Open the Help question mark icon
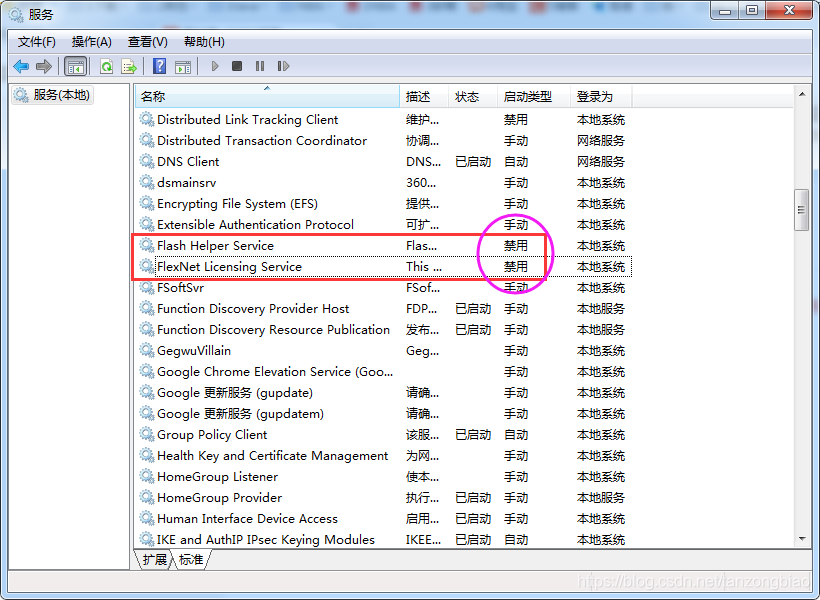This screenshot has width=820, height=600. pyautogui.click(x=160, y=66)
